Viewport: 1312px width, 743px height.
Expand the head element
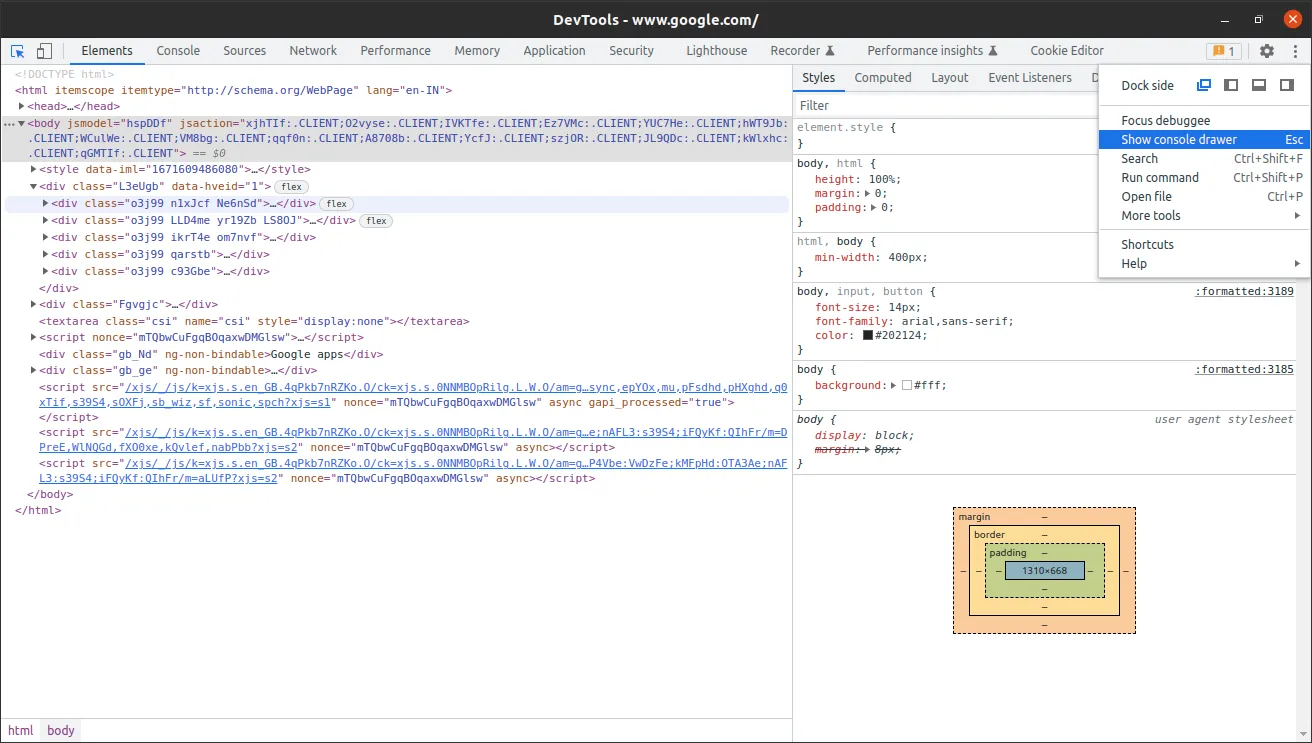tap(22, 106)
